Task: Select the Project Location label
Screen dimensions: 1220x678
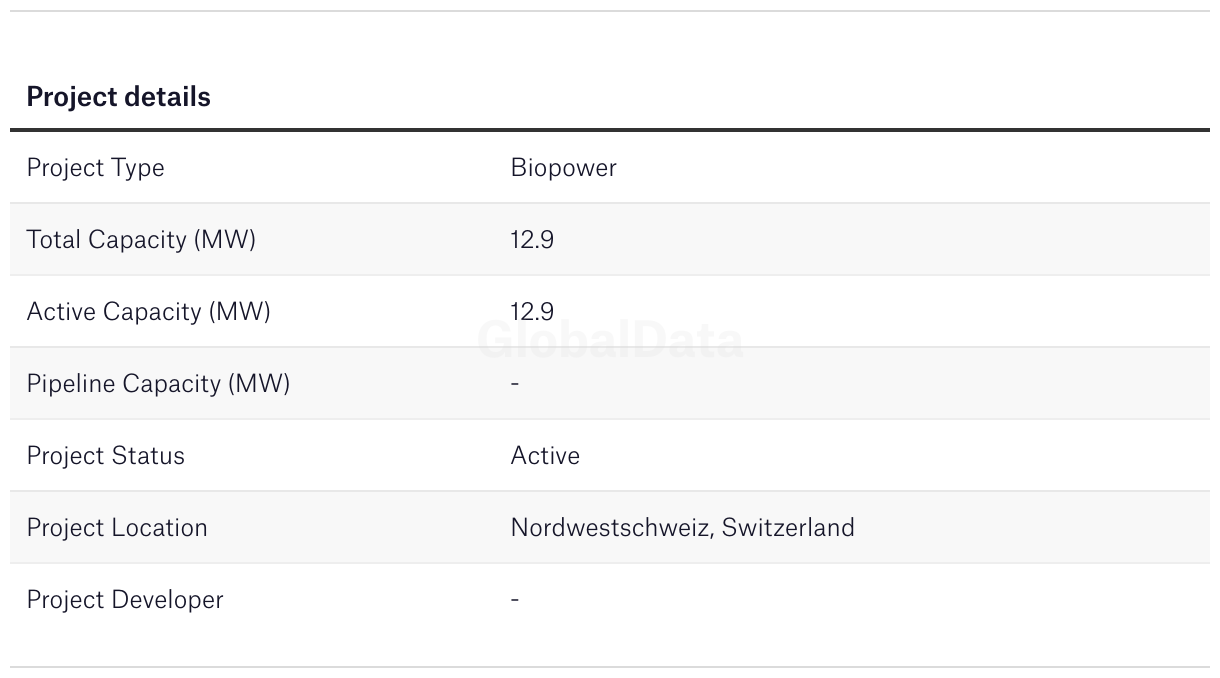Action: click(x=117, y=528)
